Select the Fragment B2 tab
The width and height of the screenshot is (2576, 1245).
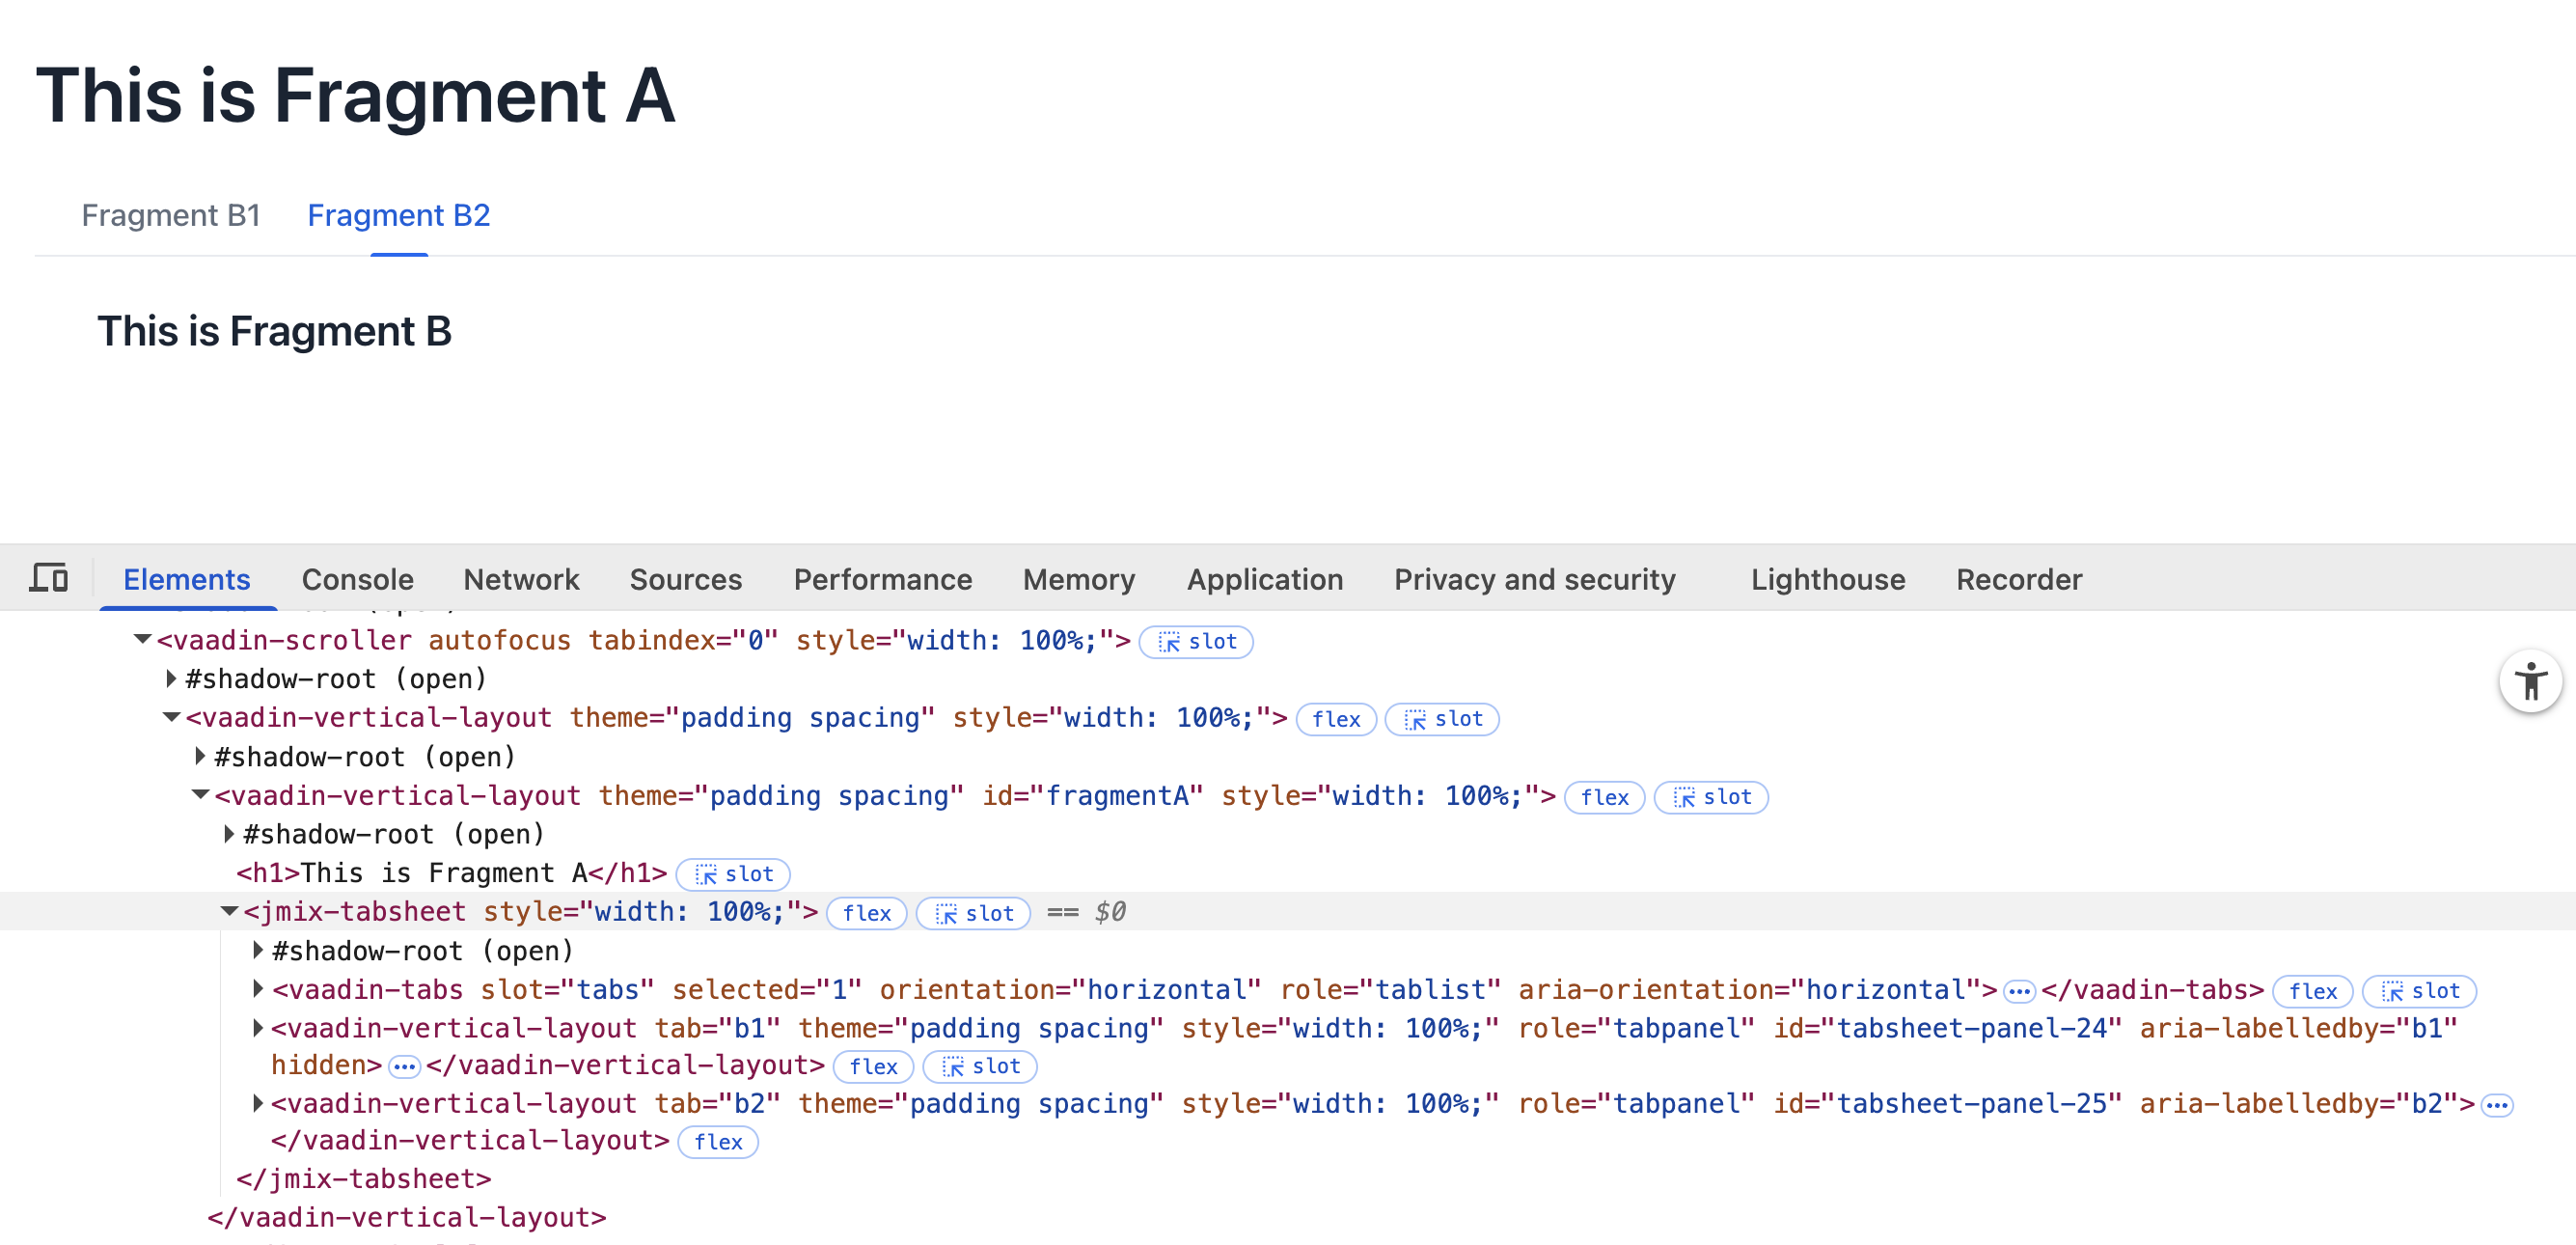399,215
